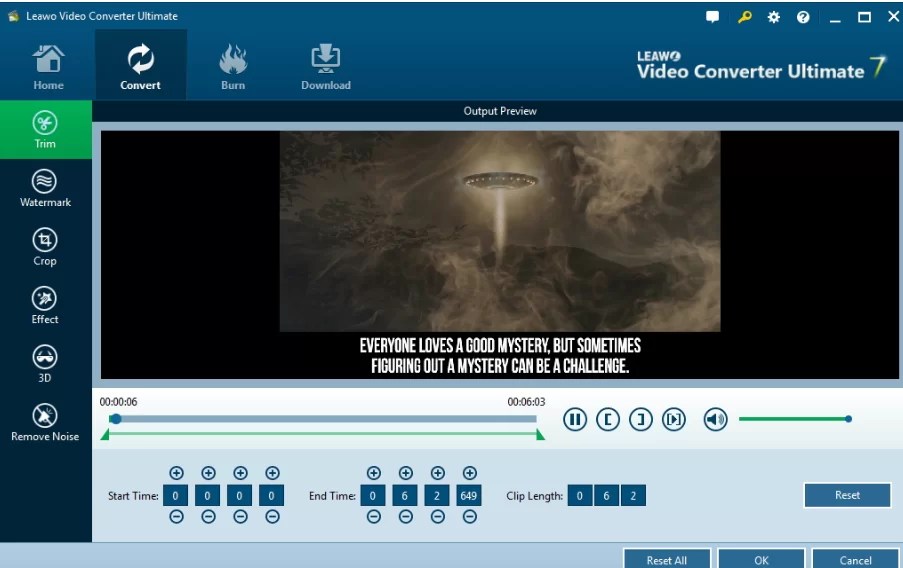
Task: Select the Remove Noise option
Action: tap(45, 423)
